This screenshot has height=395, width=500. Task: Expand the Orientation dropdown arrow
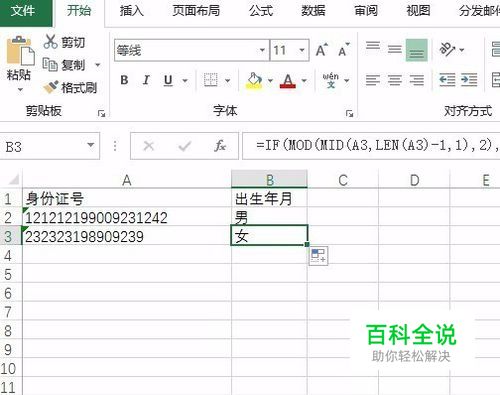pos(462,50)
